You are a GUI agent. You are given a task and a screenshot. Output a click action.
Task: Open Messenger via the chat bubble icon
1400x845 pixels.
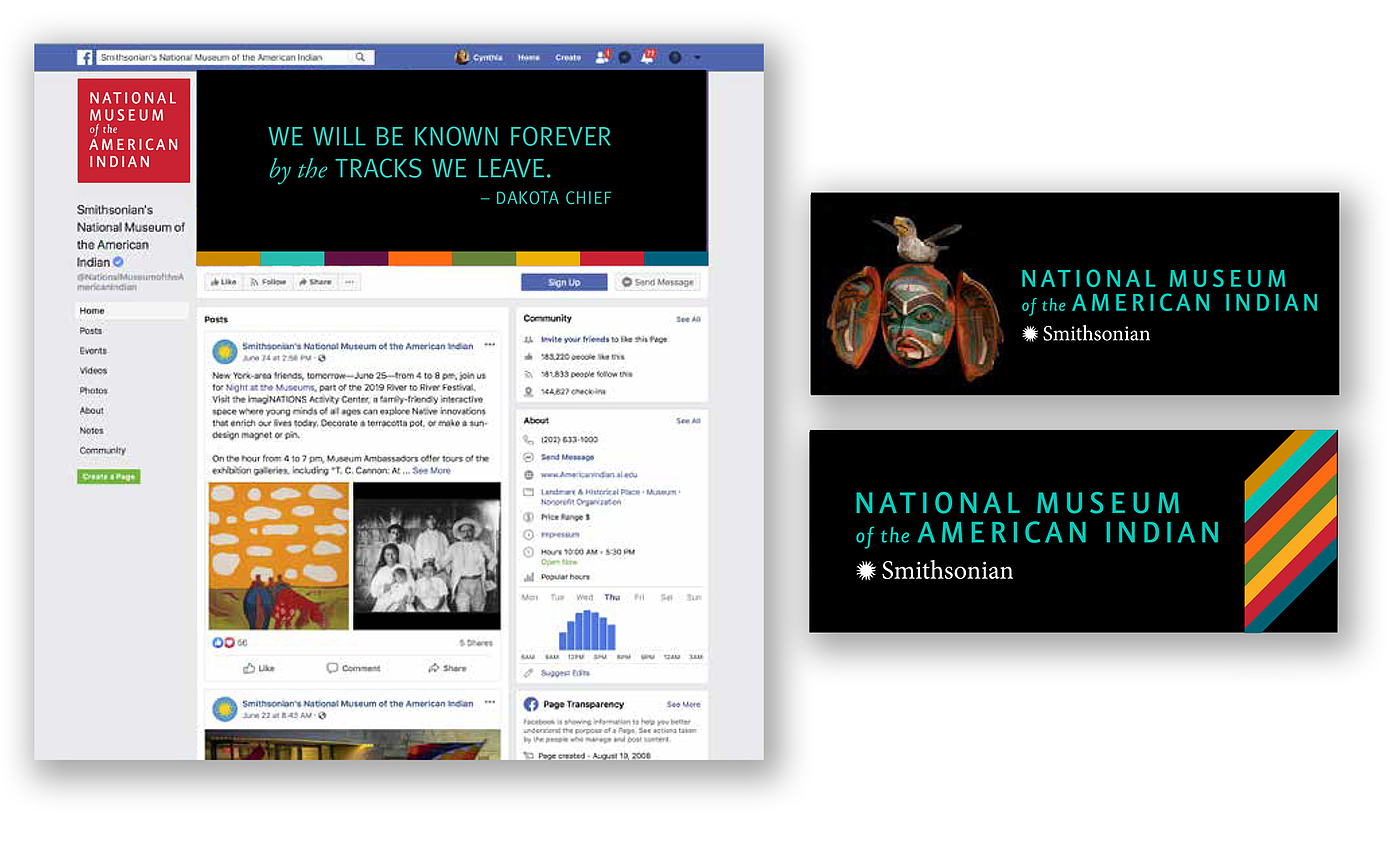pos(624,58)
